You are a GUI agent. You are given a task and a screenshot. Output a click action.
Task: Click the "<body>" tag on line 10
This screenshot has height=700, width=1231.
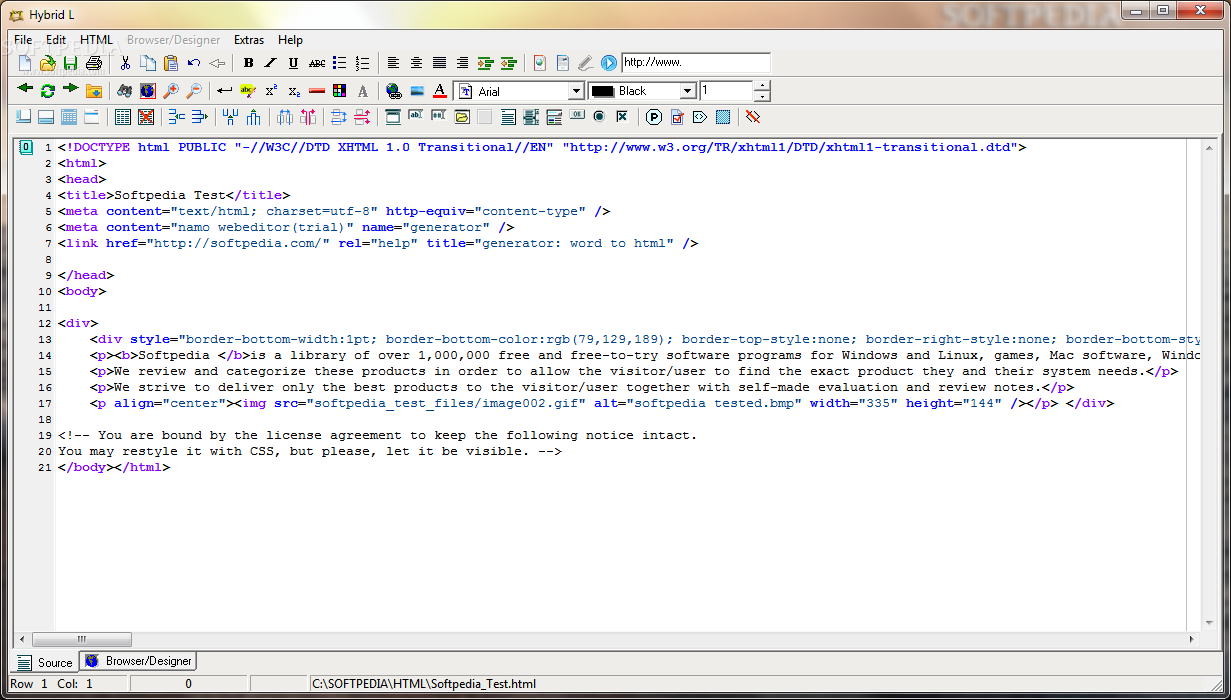pos(82,291)
